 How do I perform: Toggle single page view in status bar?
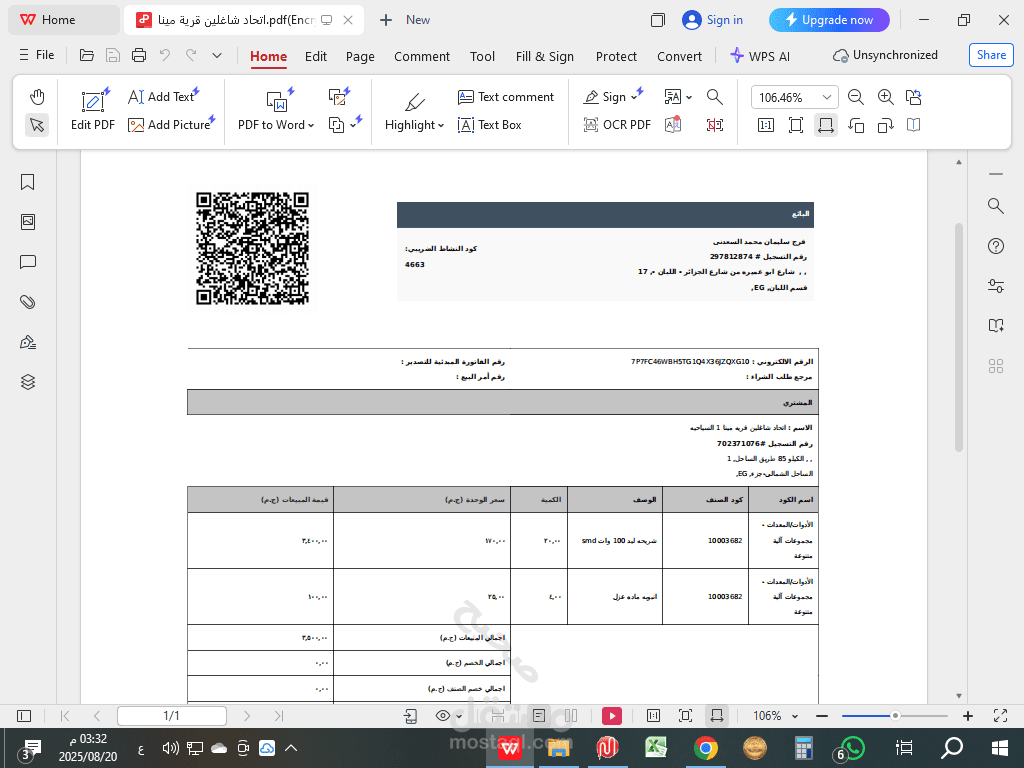(x=539, y=716)
